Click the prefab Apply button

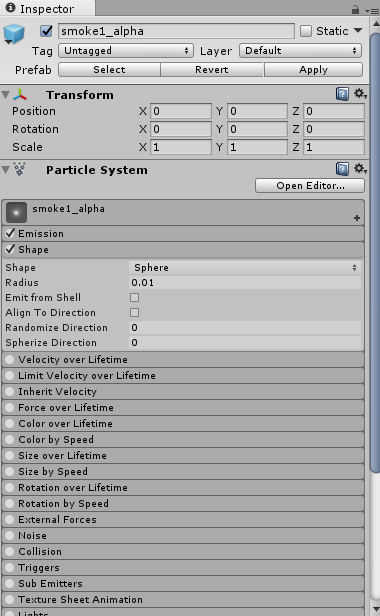313,70
